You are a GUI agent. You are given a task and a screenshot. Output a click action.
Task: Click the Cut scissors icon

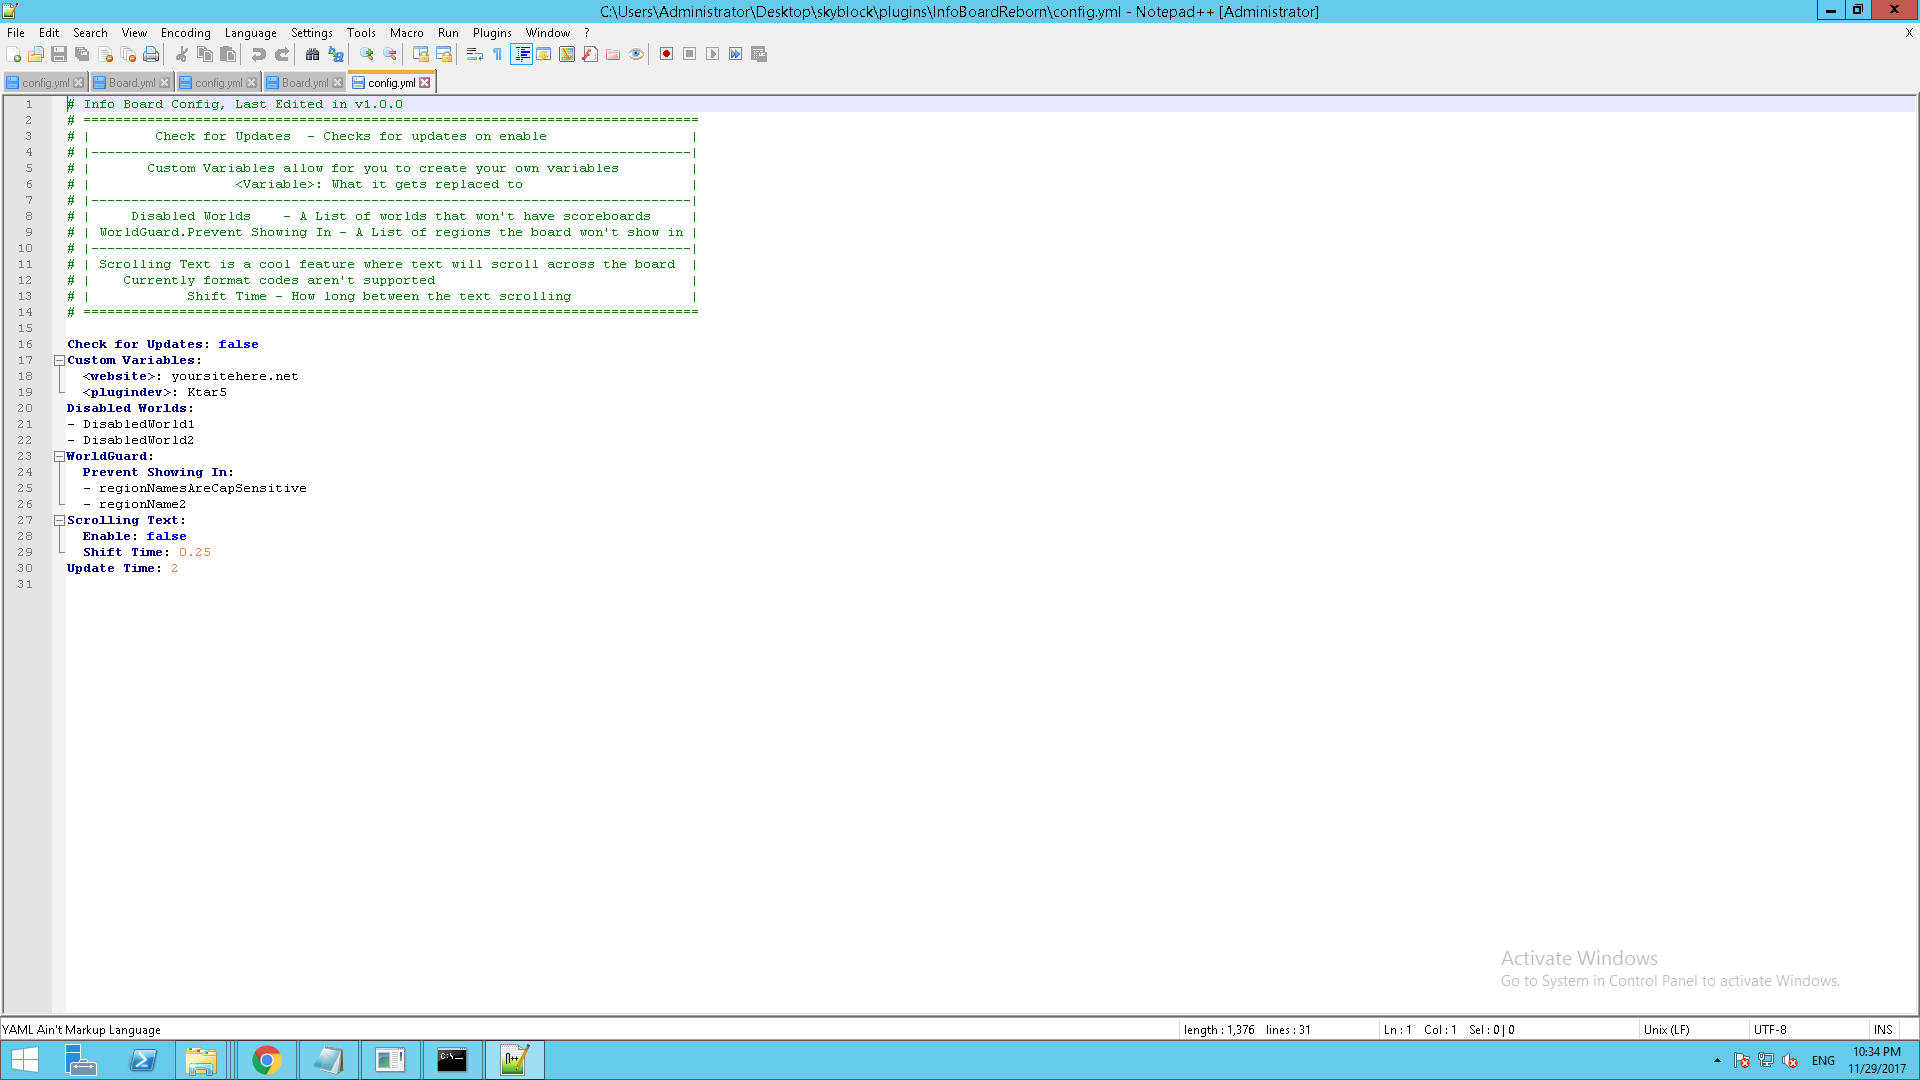tap(182, 54)
